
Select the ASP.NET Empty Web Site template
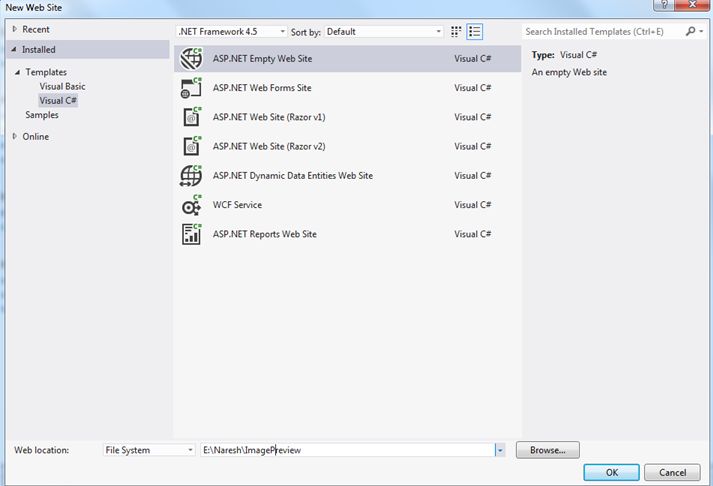pyautogui.click(x=347, y=59)
